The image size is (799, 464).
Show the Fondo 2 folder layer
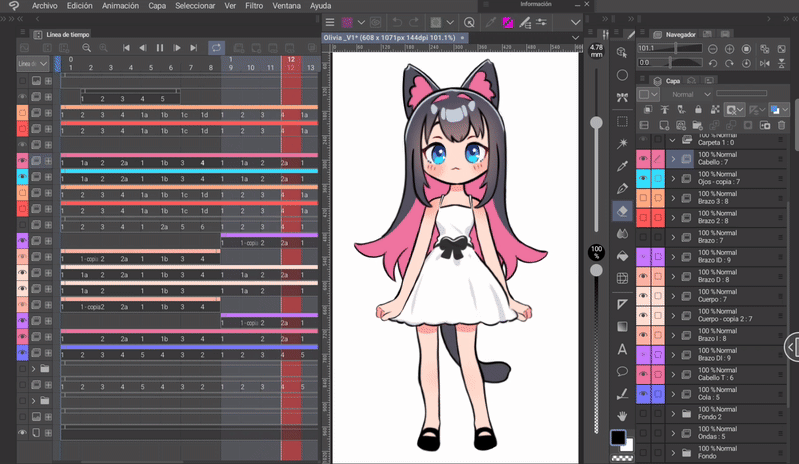pyautogui.click(x=643, y=414)
